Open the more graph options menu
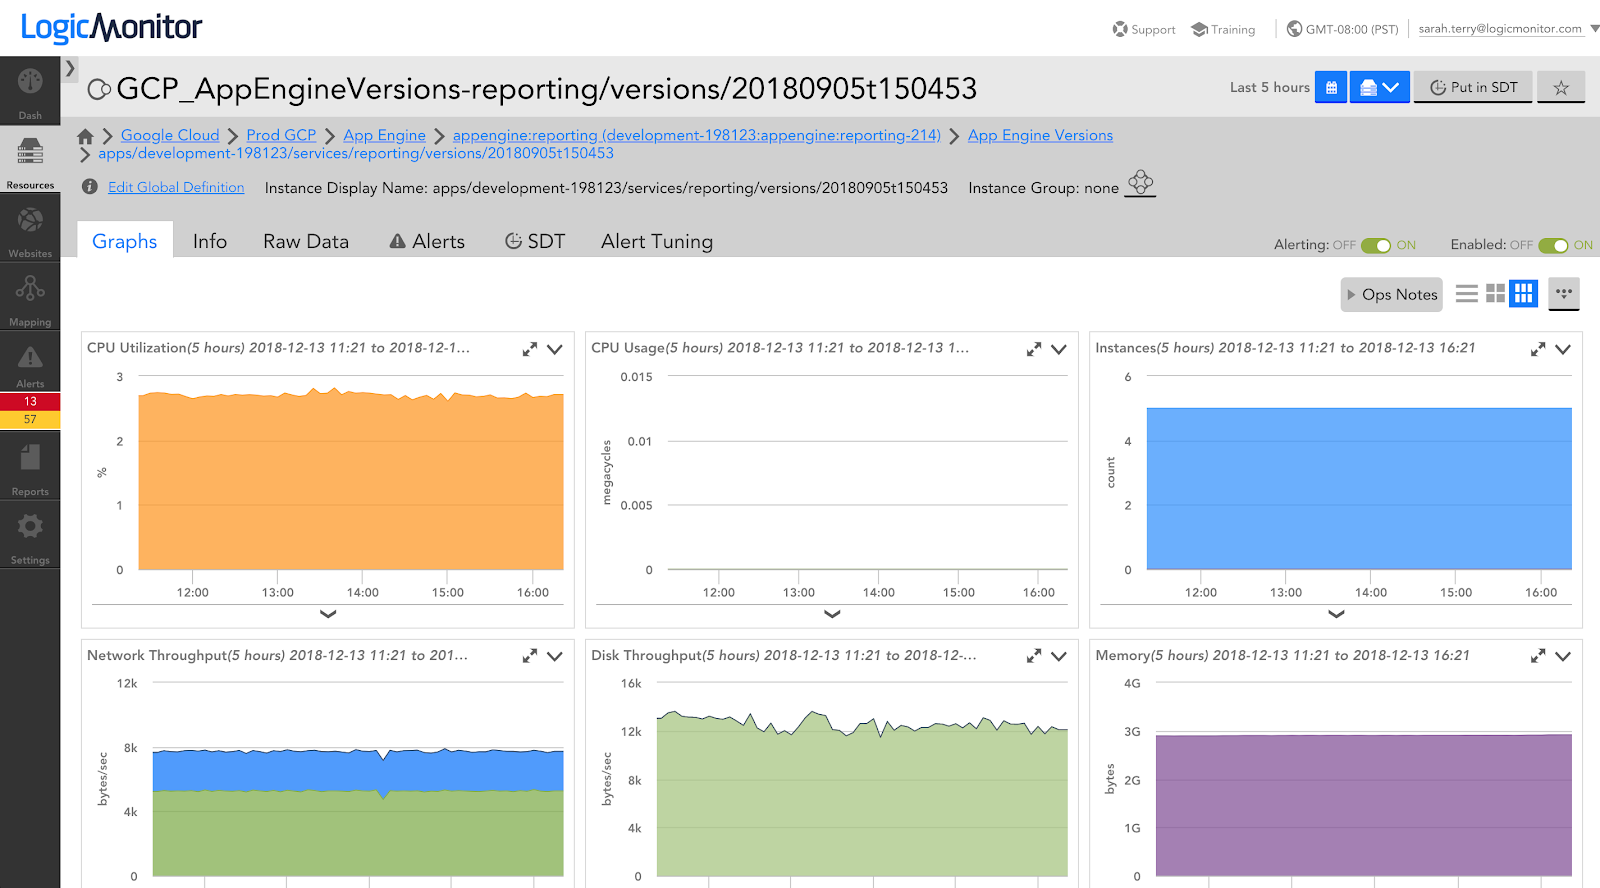Viewport: 1600px width, 888px height. (x=1564, y=293)
